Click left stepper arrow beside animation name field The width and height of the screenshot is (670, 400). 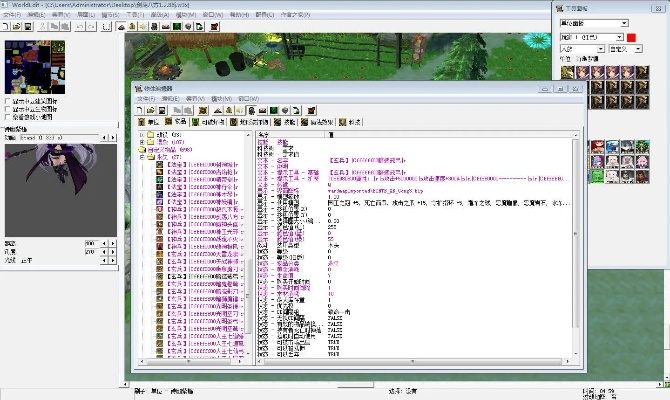(x=104, y=138)
